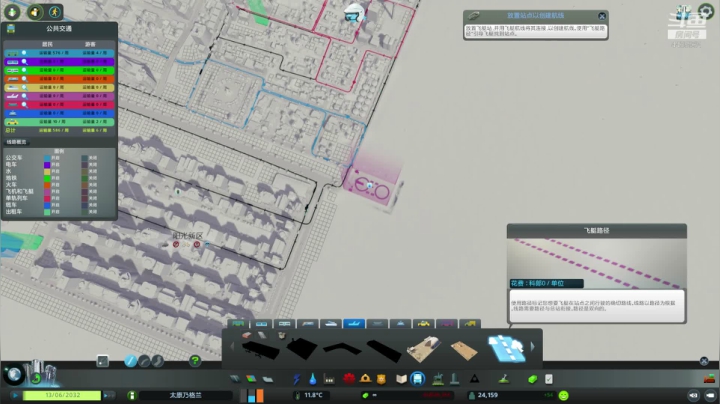Open the taxi transport tab
Screen dimensions: 720x404
click(423, 324)
